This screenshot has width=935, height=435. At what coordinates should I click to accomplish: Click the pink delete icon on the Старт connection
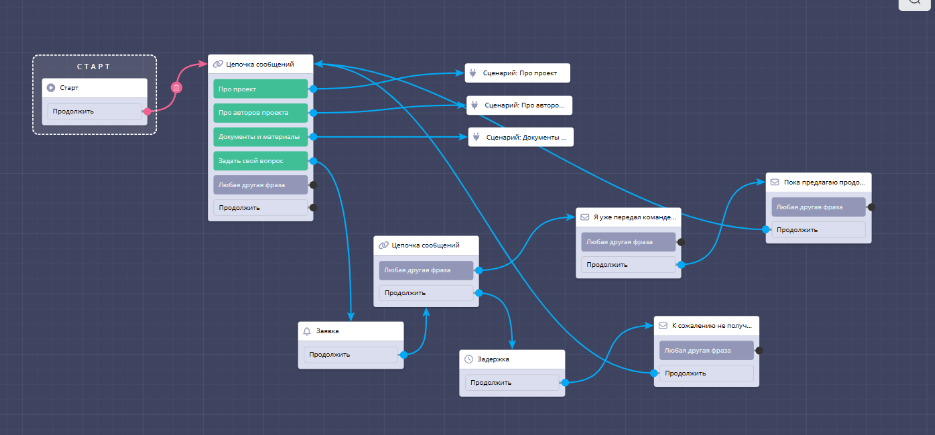pos(176,88)
